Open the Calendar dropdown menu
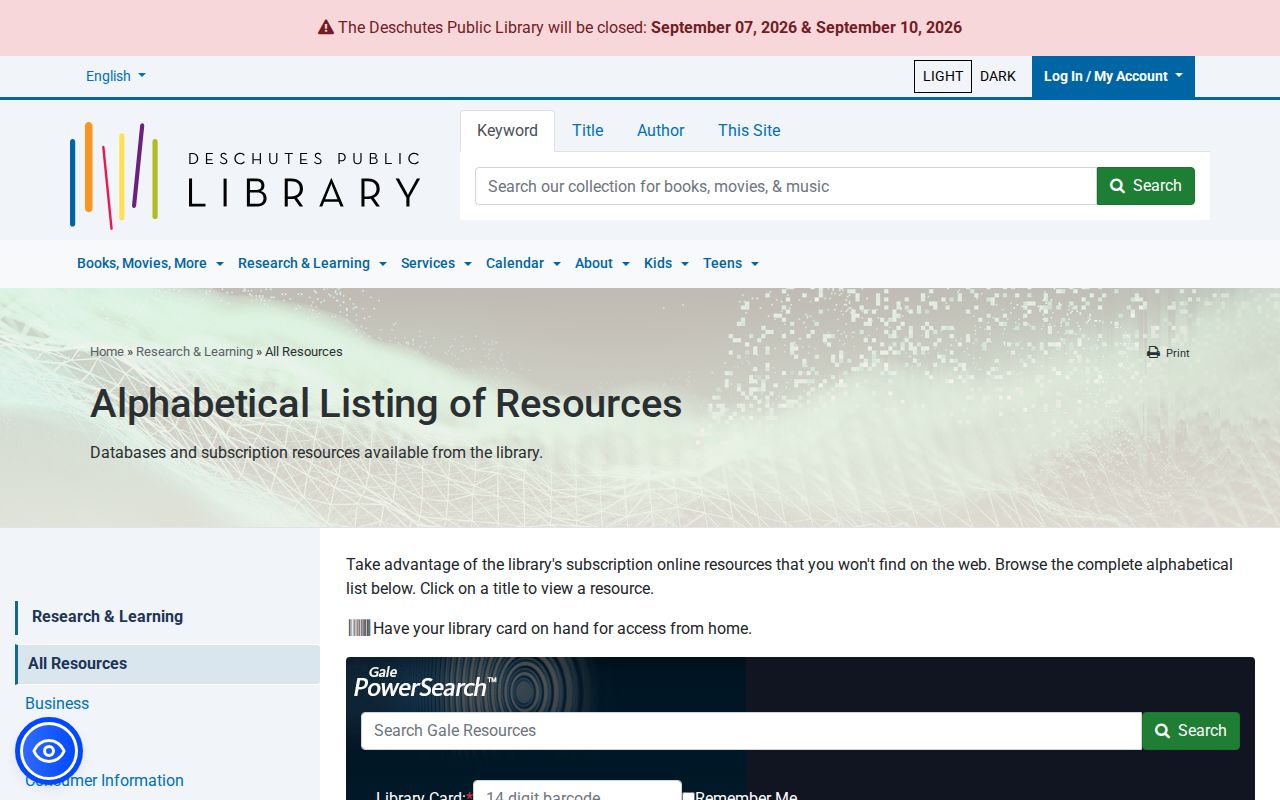This screenshot has width=1280, height=800. [523, 263]
